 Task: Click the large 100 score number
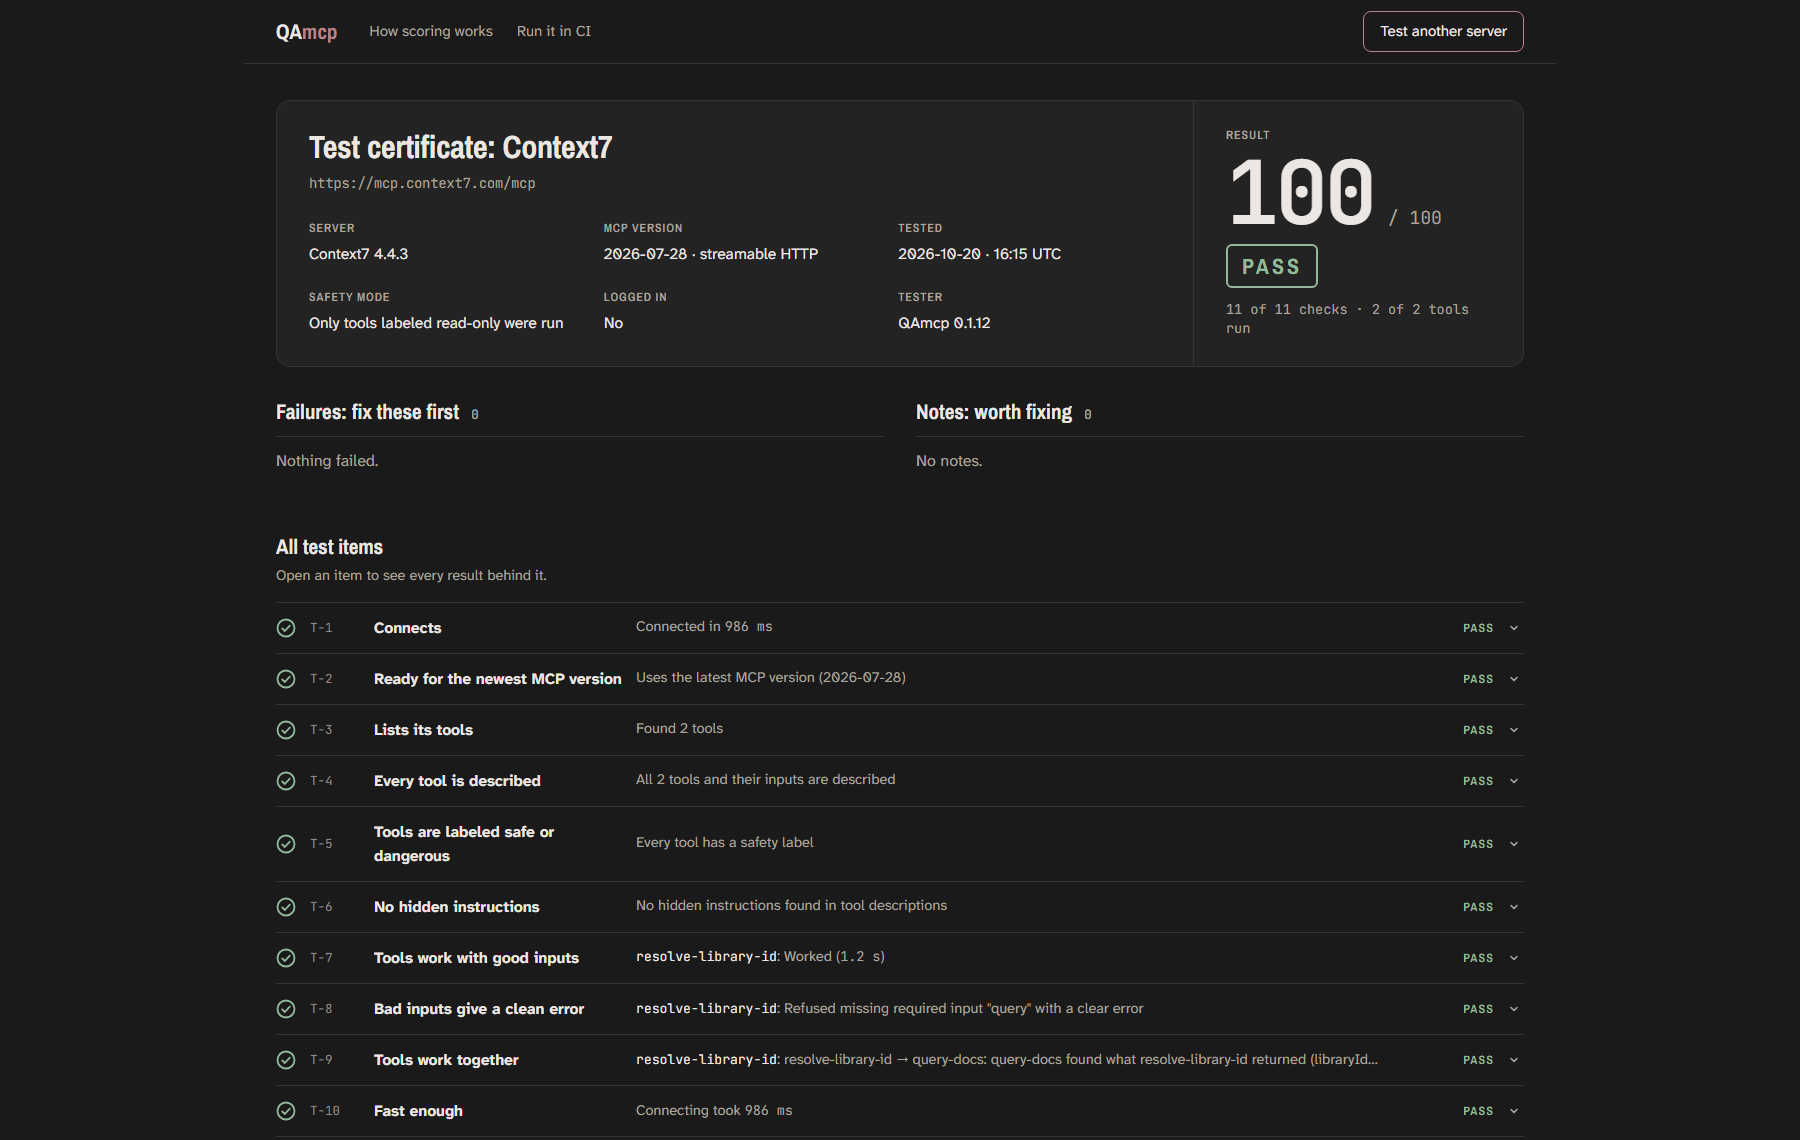[1301, 192]
